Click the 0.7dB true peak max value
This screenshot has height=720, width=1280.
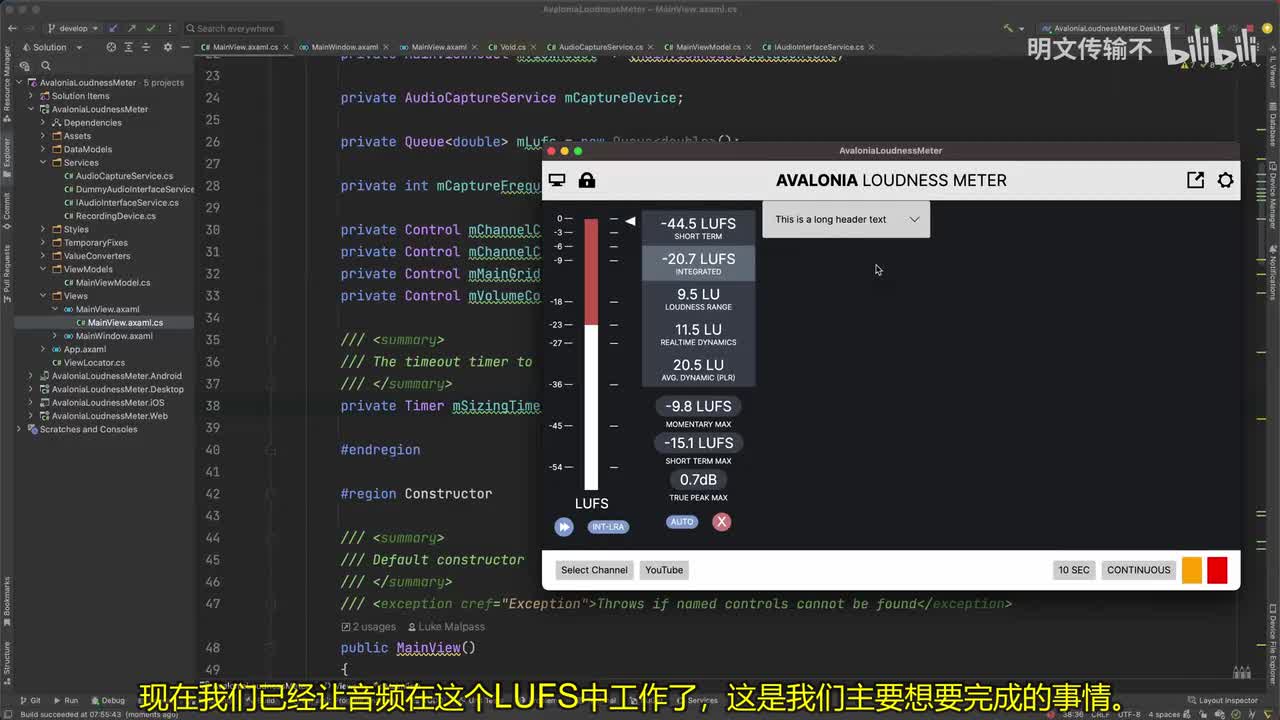coord(698,480)
